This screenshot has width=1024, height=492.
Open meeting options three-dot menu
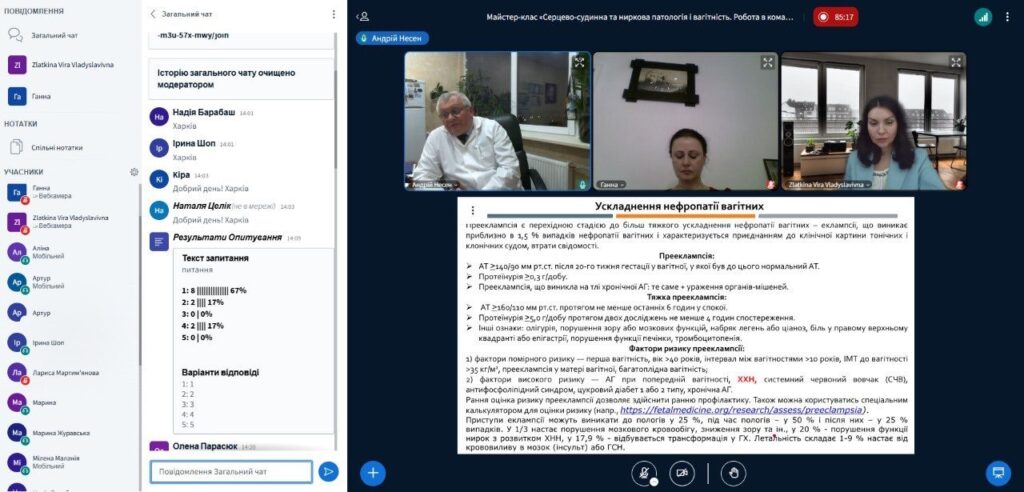(1008, 17)
